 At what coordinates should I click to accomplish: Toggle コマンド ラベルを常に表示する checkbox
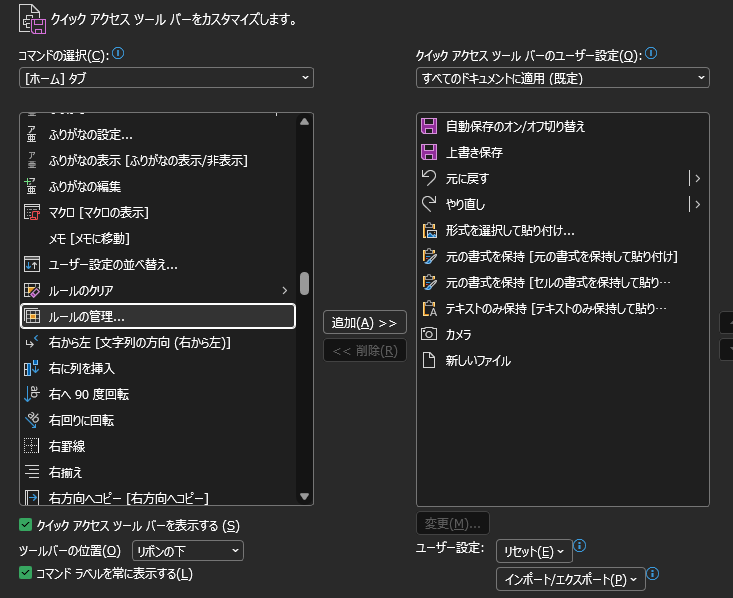point(25,573)
